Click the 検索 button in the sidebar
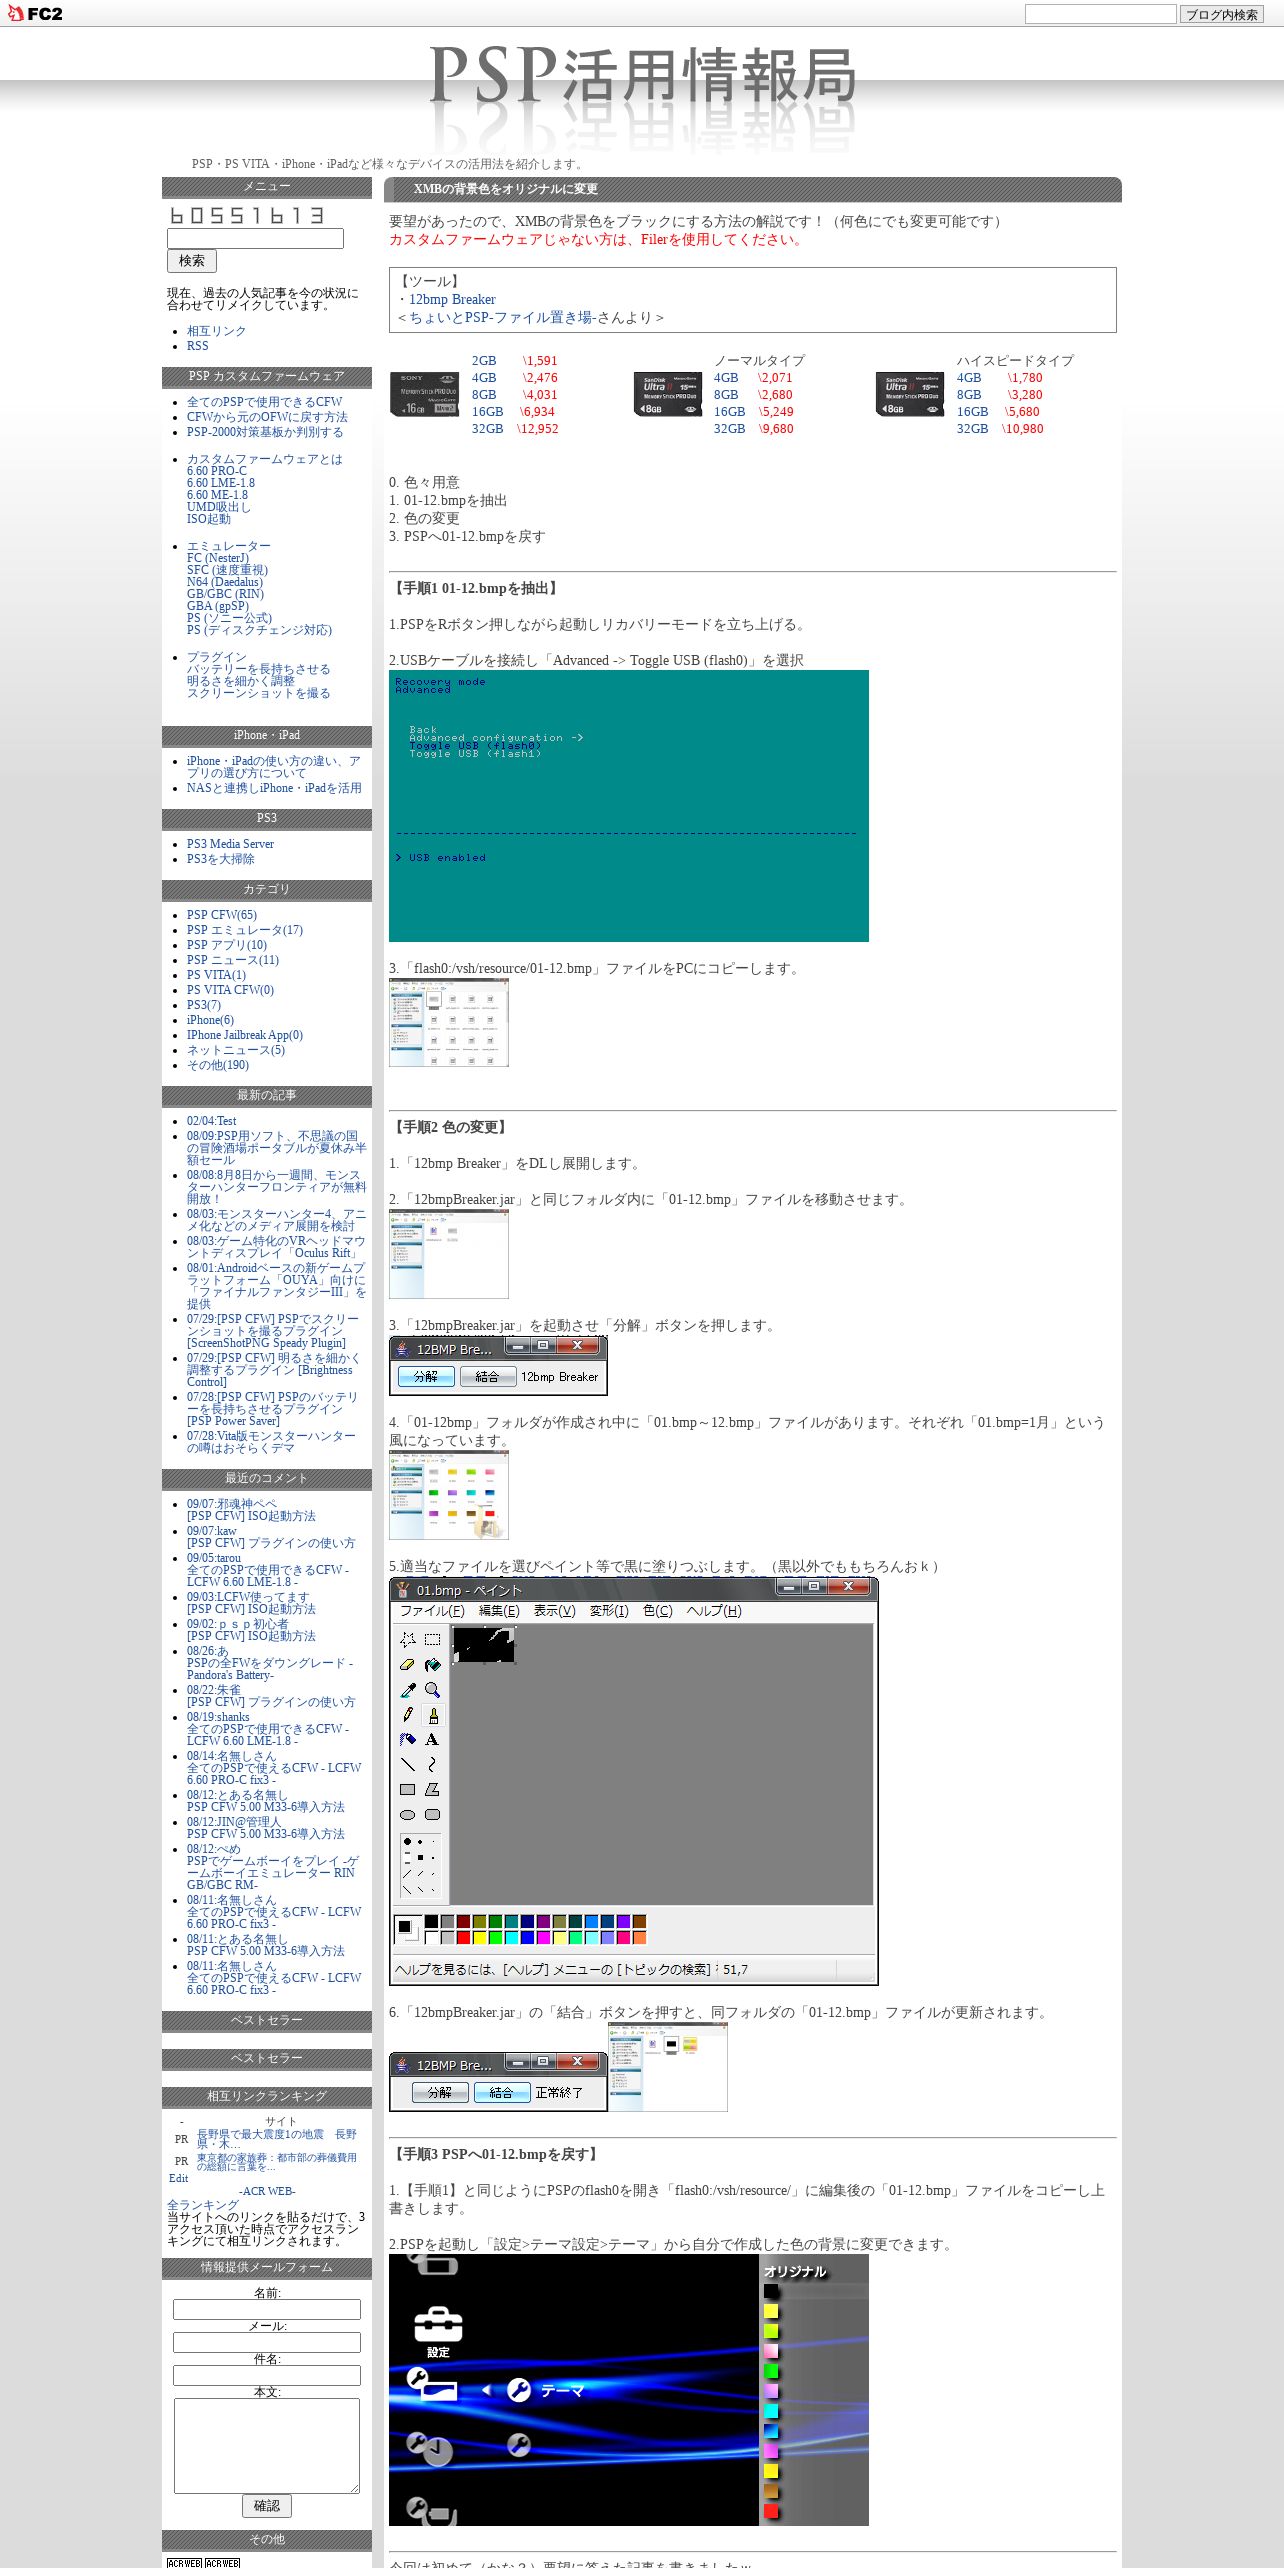Screen dimensions: 1284x2568 192,261
